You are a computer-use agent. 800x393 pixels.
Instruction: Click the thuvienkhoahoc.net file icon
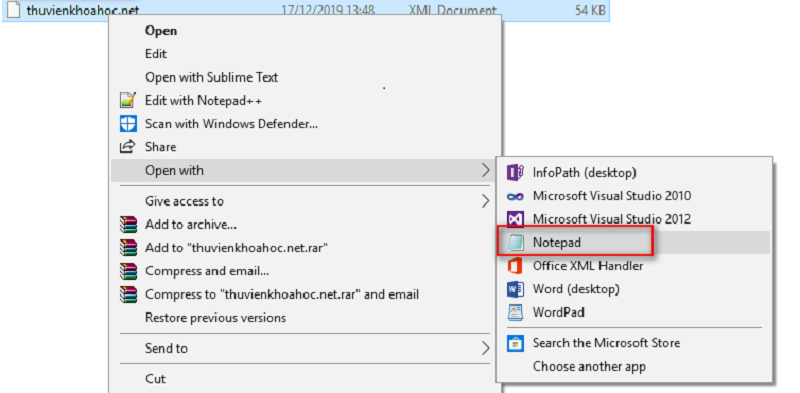13,10
